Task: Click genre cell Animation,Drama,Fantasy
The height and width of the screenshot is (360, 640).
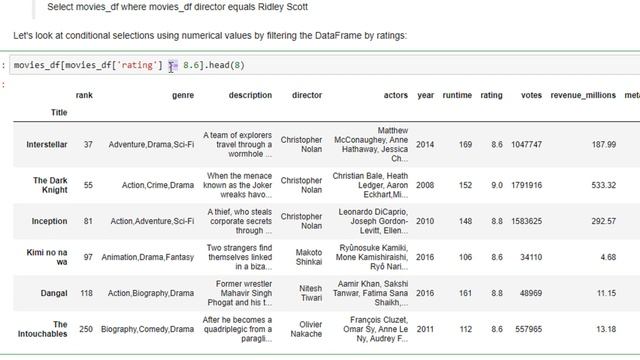Action: (148, 257)
